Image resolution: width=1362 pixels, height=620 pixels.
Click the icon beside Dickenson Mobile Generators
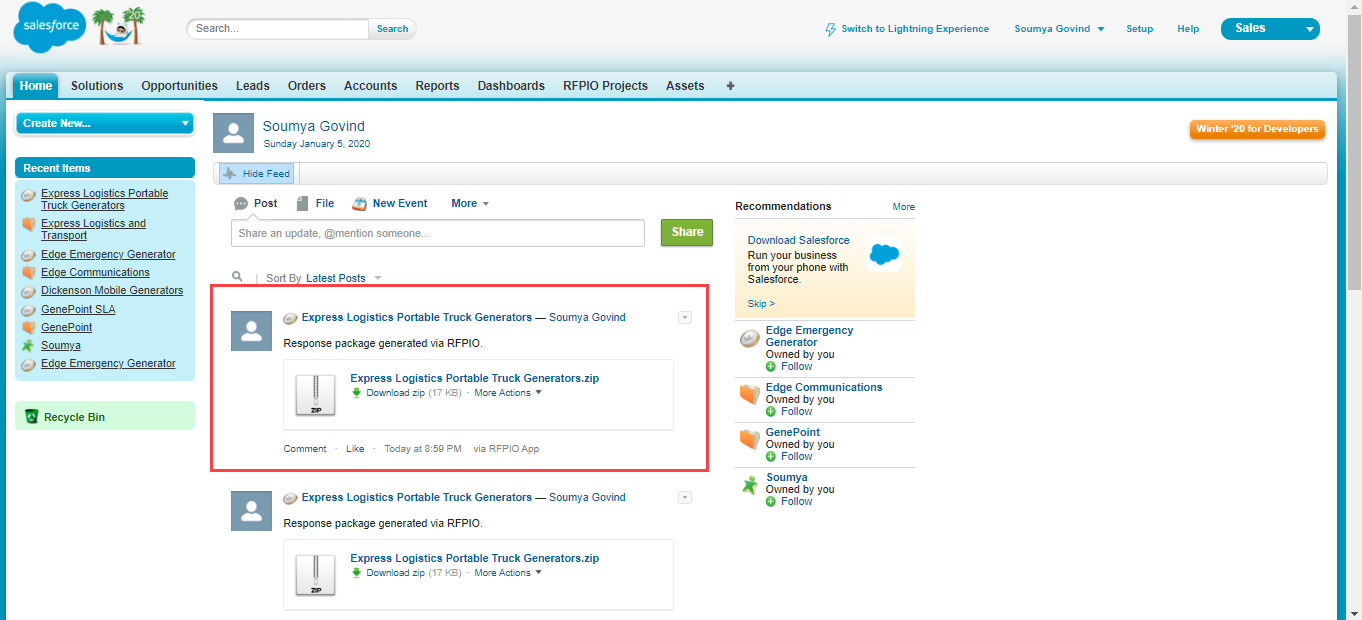point(29,291)
